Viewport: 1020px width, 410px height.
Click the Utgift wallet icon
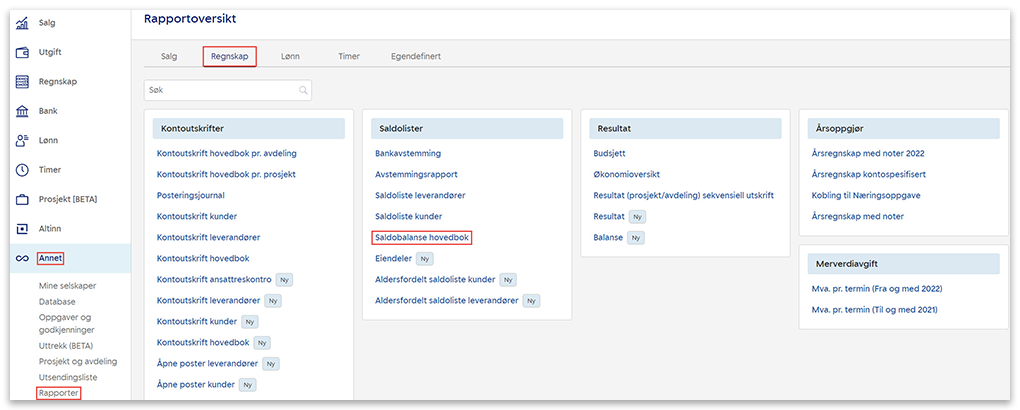[x=22, y=52]
